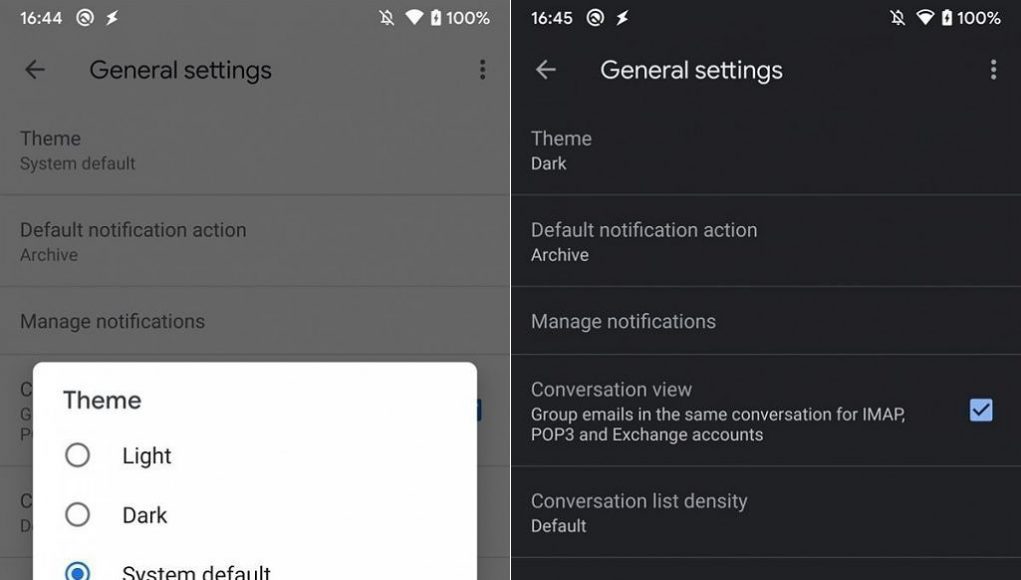1021x580 pixels.
Task: Tap lightning bolt icon in left status bar
Action: pyautogui.click(x=112, y=18)
